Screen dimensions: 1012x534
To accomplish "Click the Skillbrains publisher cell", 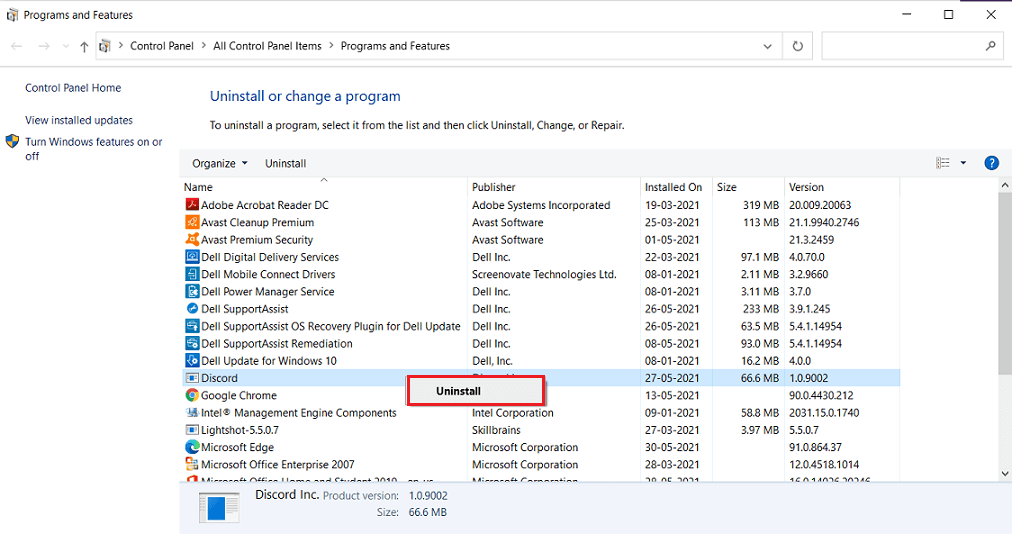I will pos(496,430).
